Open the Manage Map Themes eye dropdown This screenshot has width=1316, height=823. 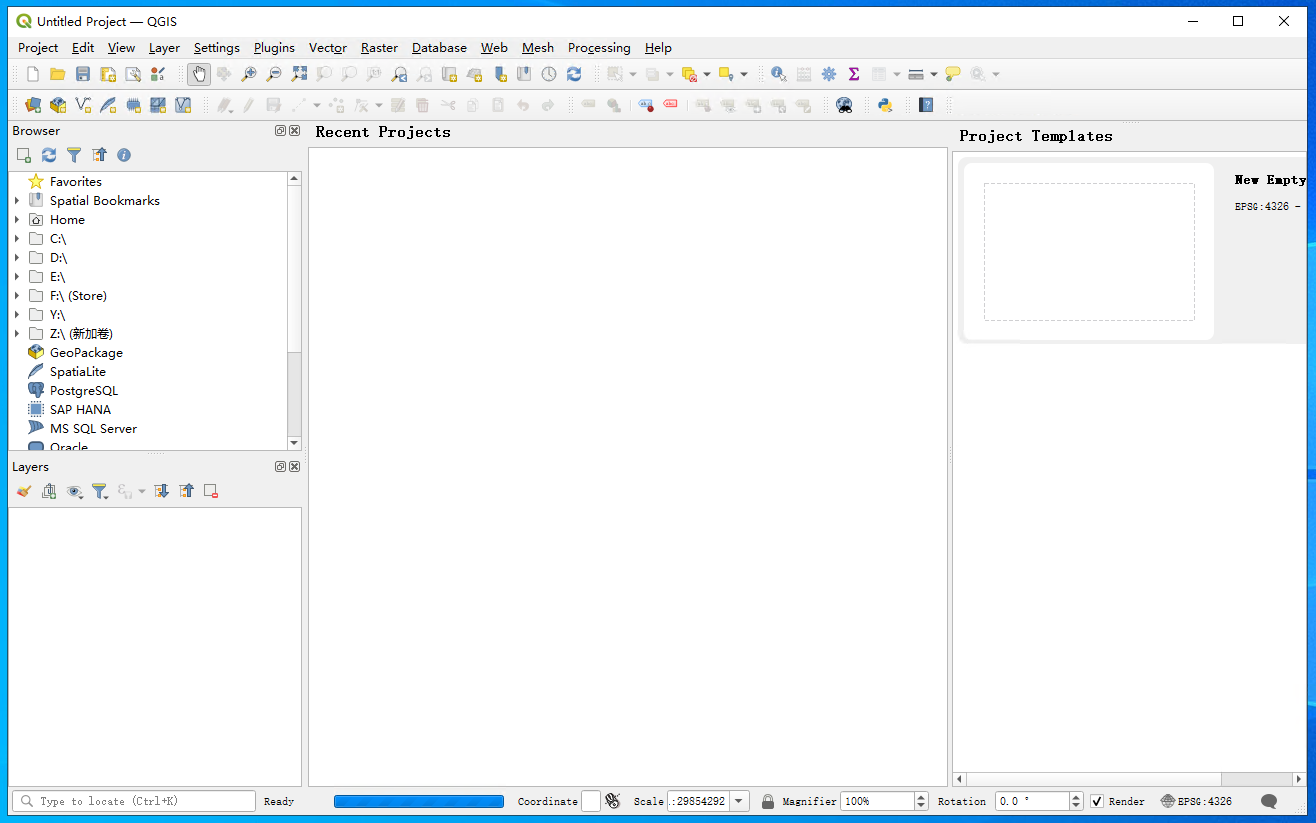pos(75,491)
